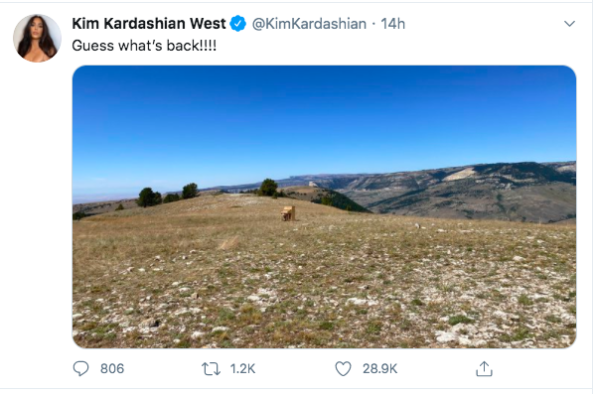Click the Kim Kardashian West display name

coord(149,24)
